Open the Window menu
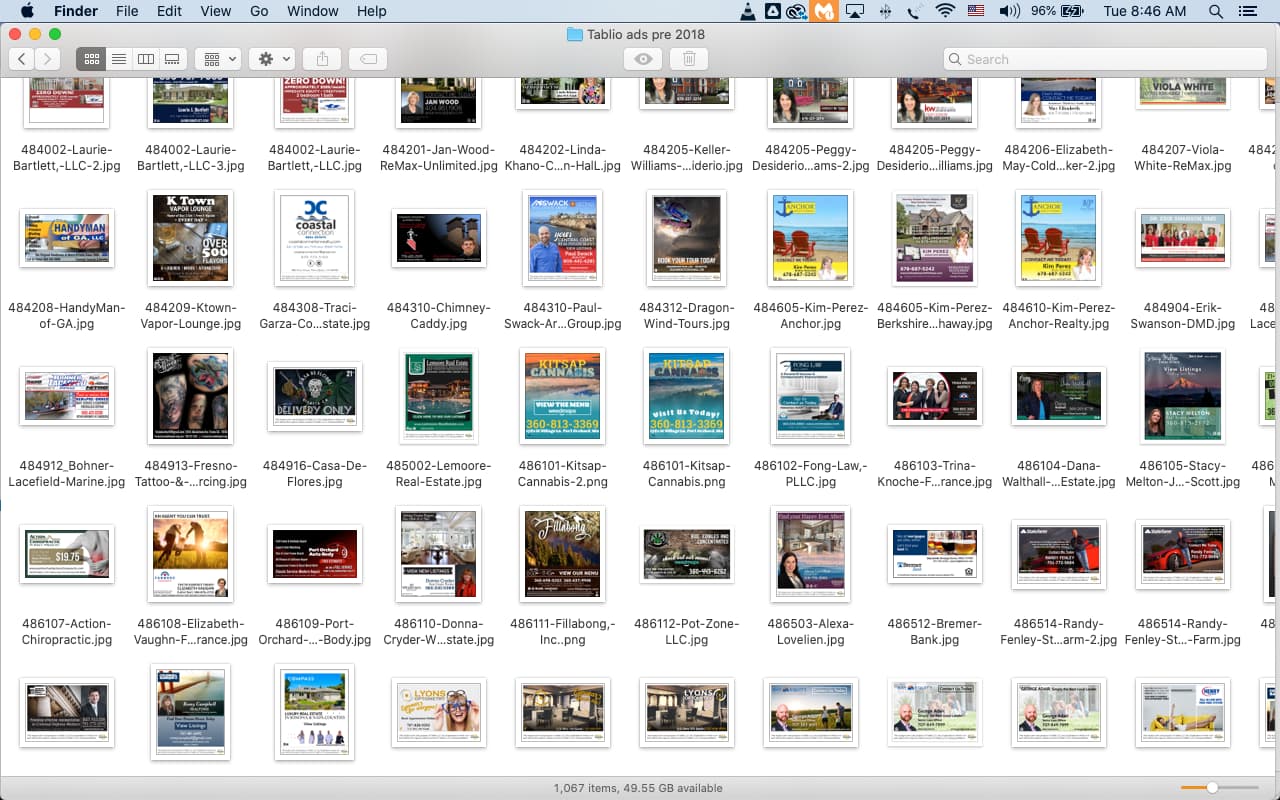 312,11
